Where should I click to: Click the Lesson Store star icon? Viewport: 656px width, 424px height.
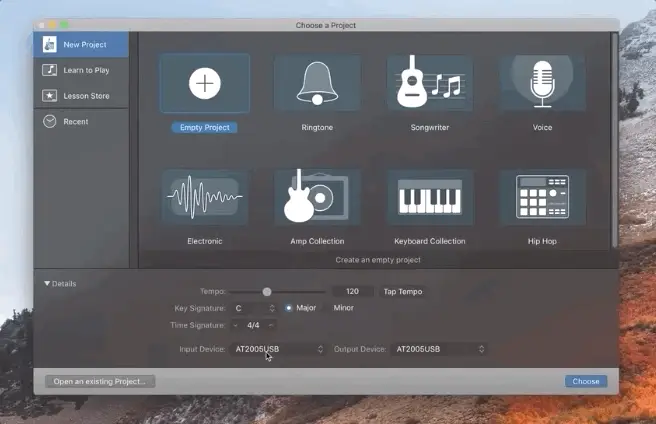coord(49,95)
